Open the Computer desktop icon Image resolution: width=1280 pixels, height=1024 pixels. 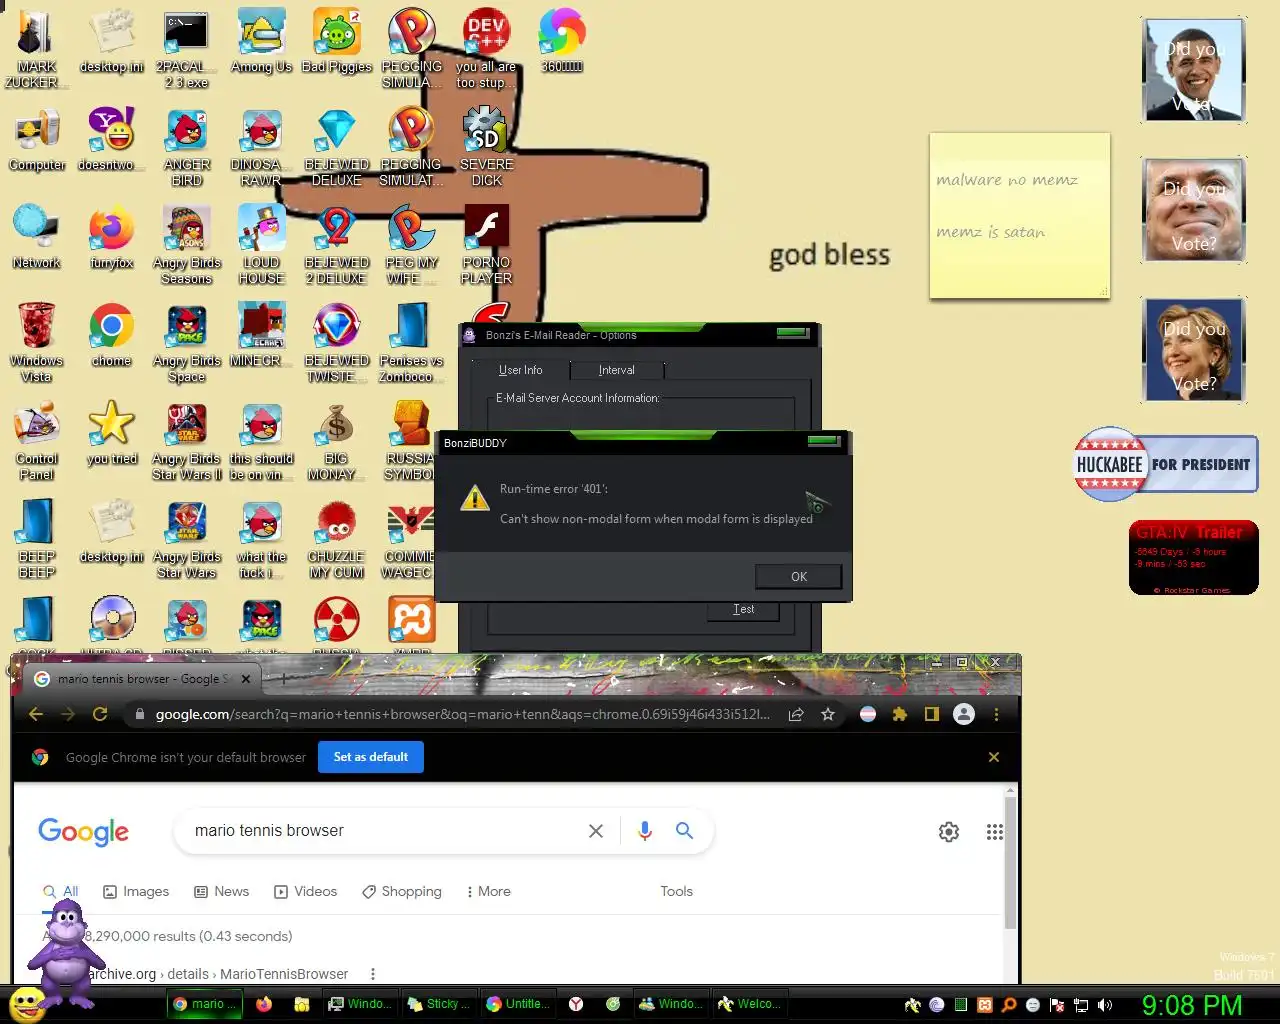tap(37, 140)
